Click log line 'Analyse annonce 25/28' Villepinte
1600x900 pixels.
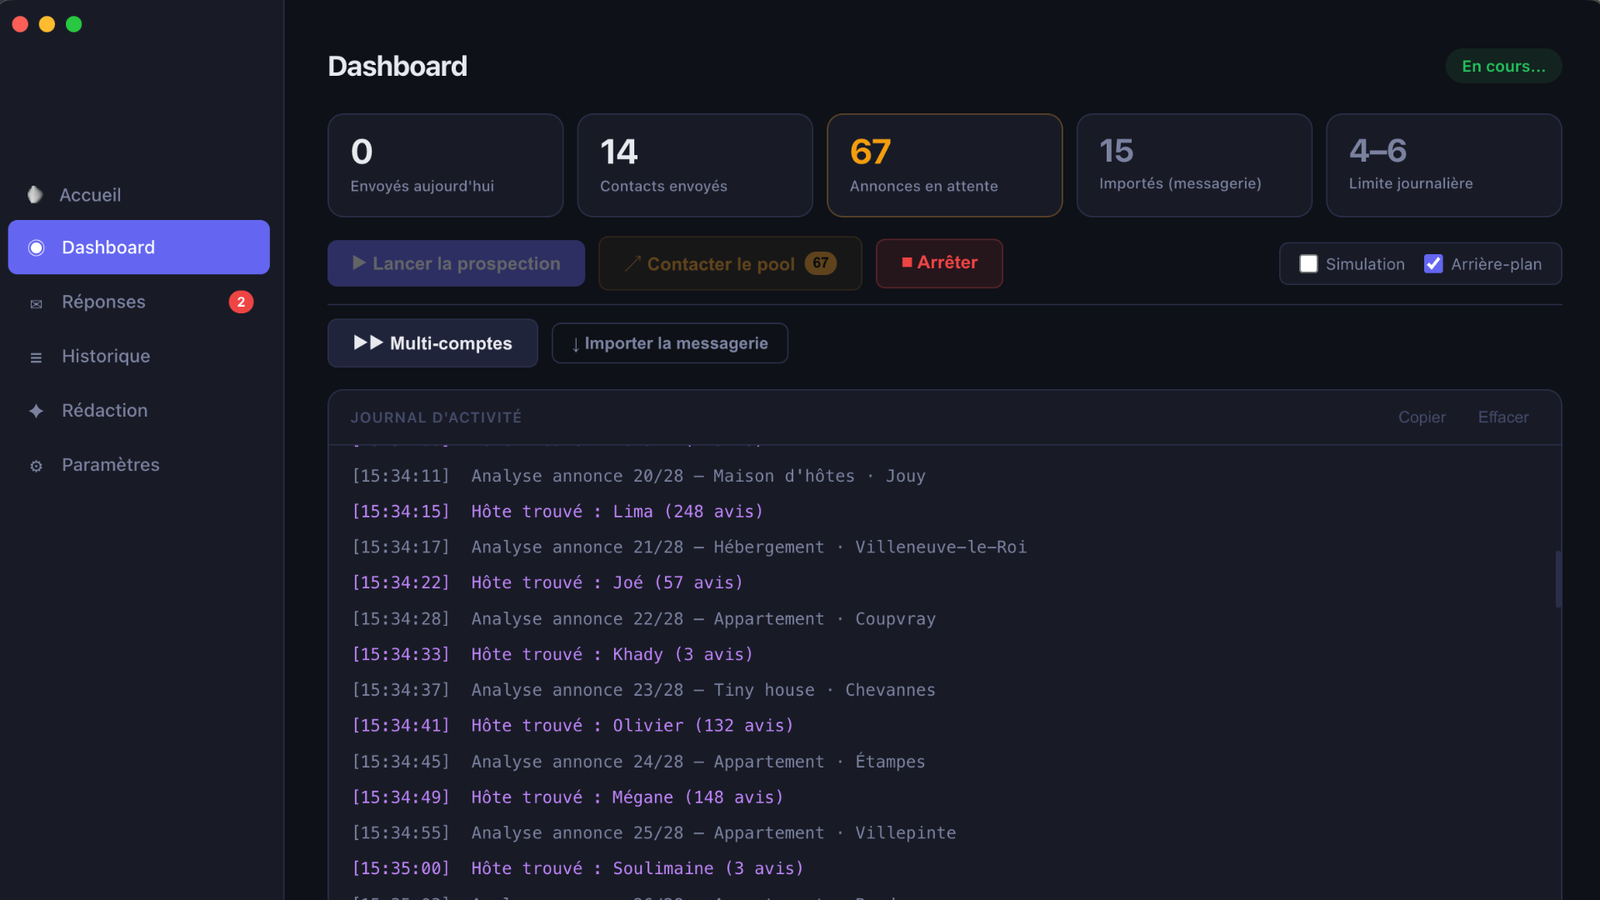click(654, 833)
